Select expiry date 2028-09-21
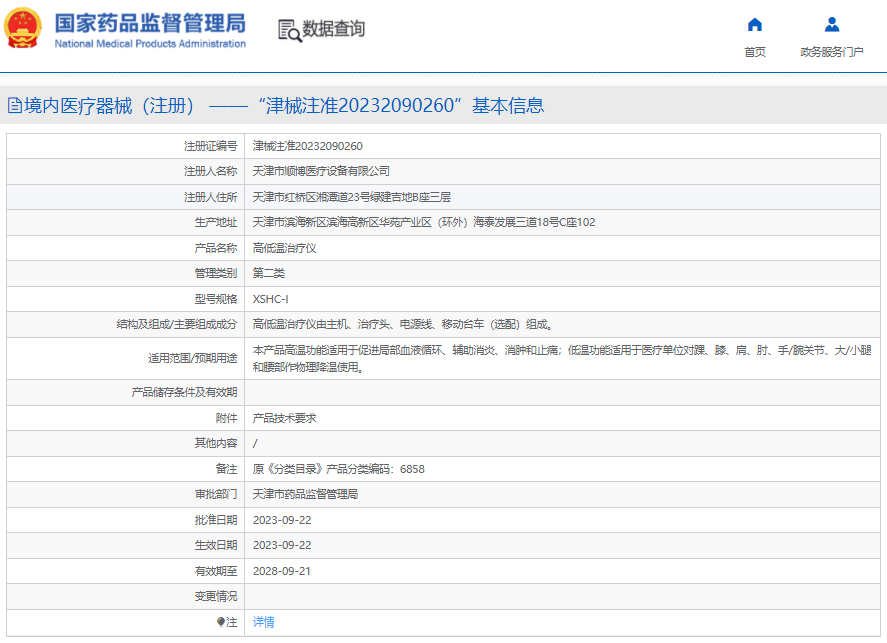The width and height of the screenshot is (887, 643). 282,571
